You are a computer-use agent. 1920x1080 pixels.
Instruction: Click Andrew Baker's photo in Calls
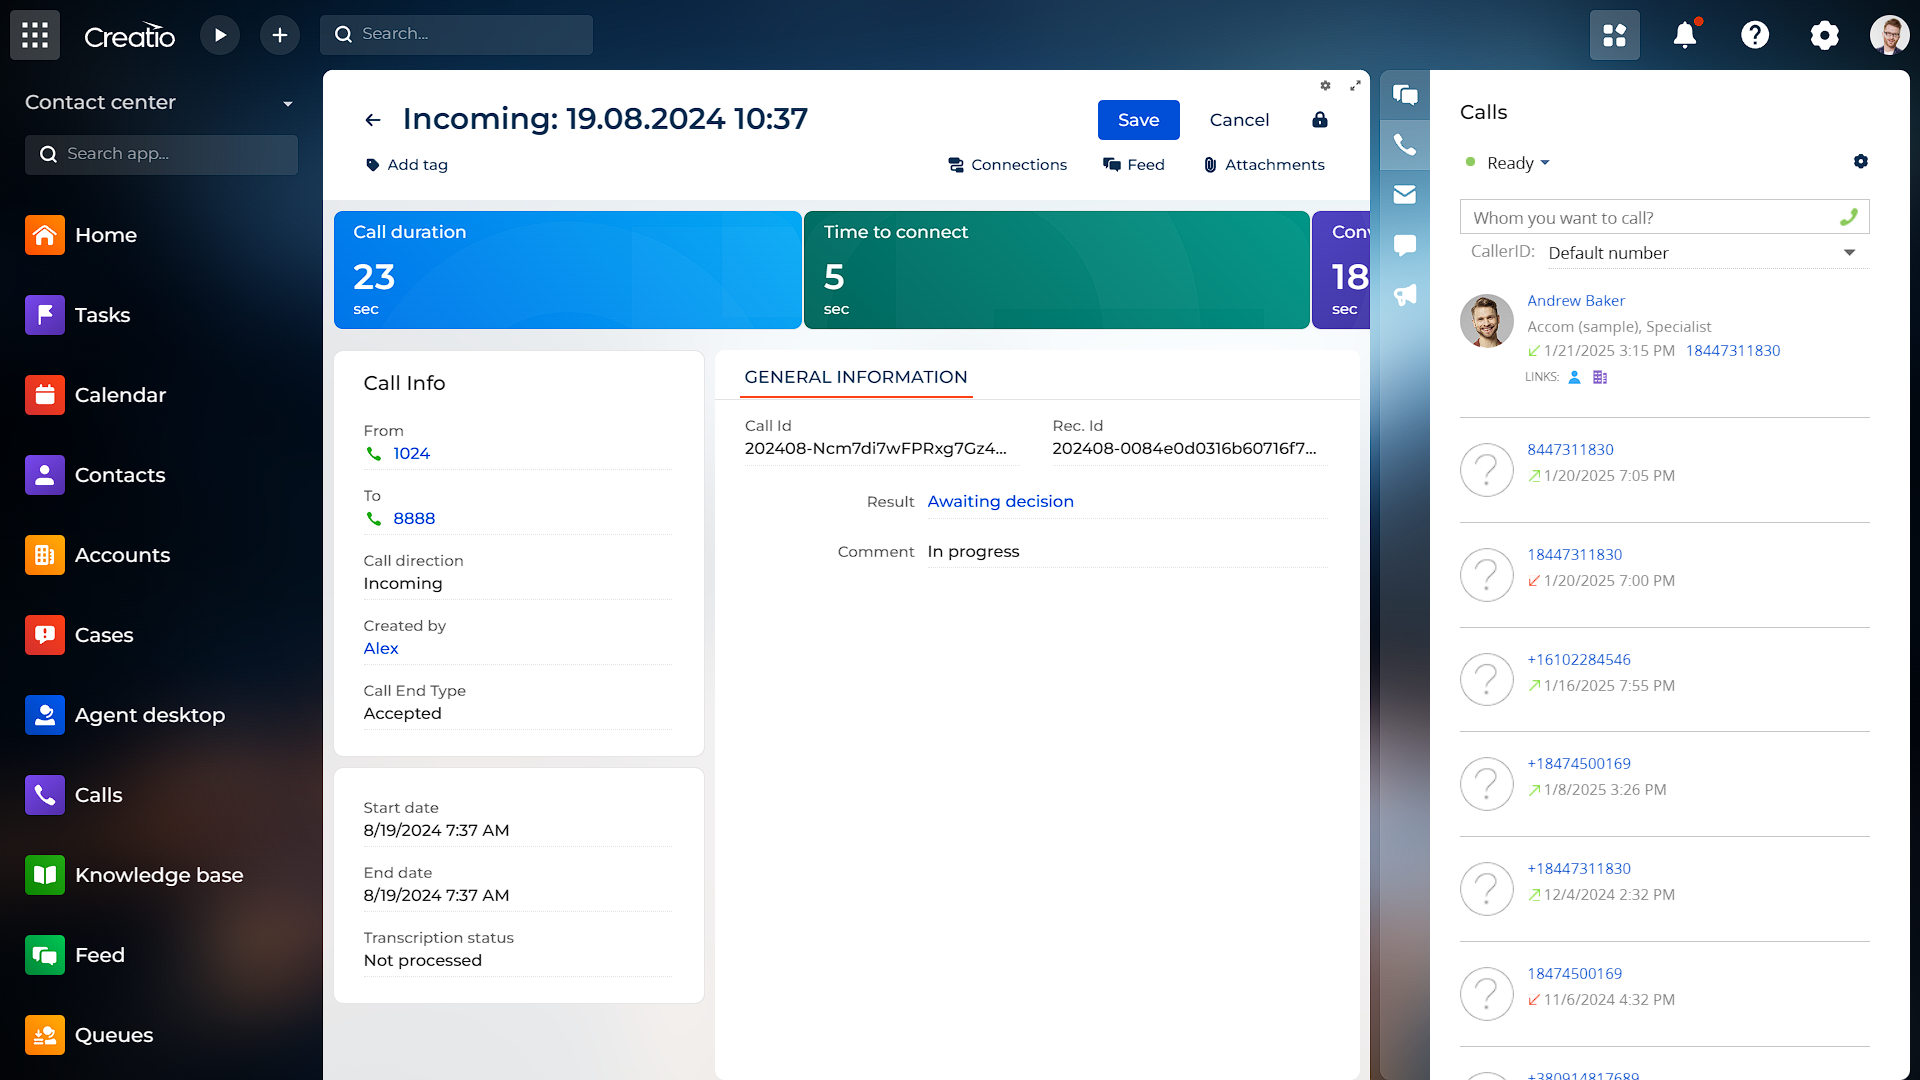(1487, 321)
